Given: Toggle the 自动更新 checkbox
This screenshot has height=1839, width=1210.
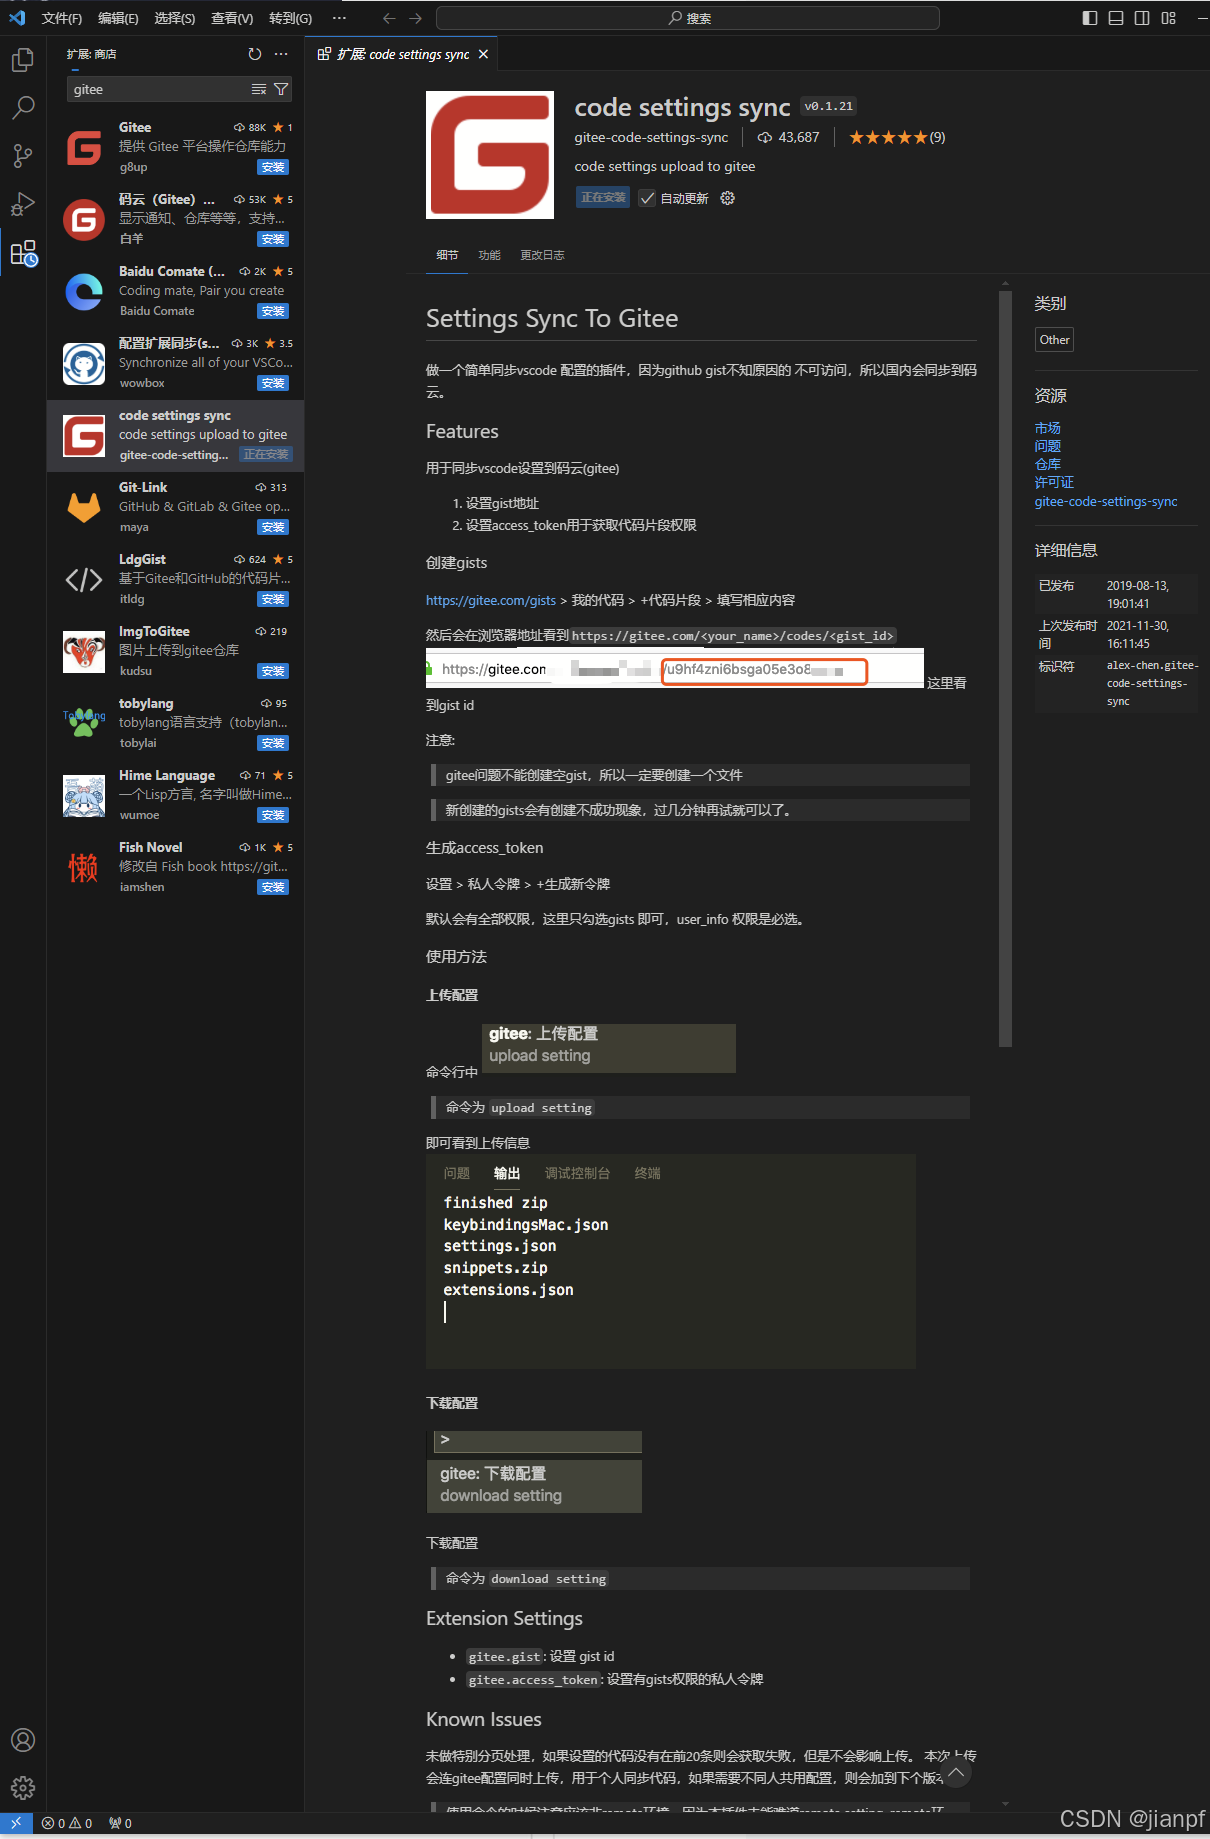Looking at the screenshot, I should pyautogui.click(x=648, y=198).
